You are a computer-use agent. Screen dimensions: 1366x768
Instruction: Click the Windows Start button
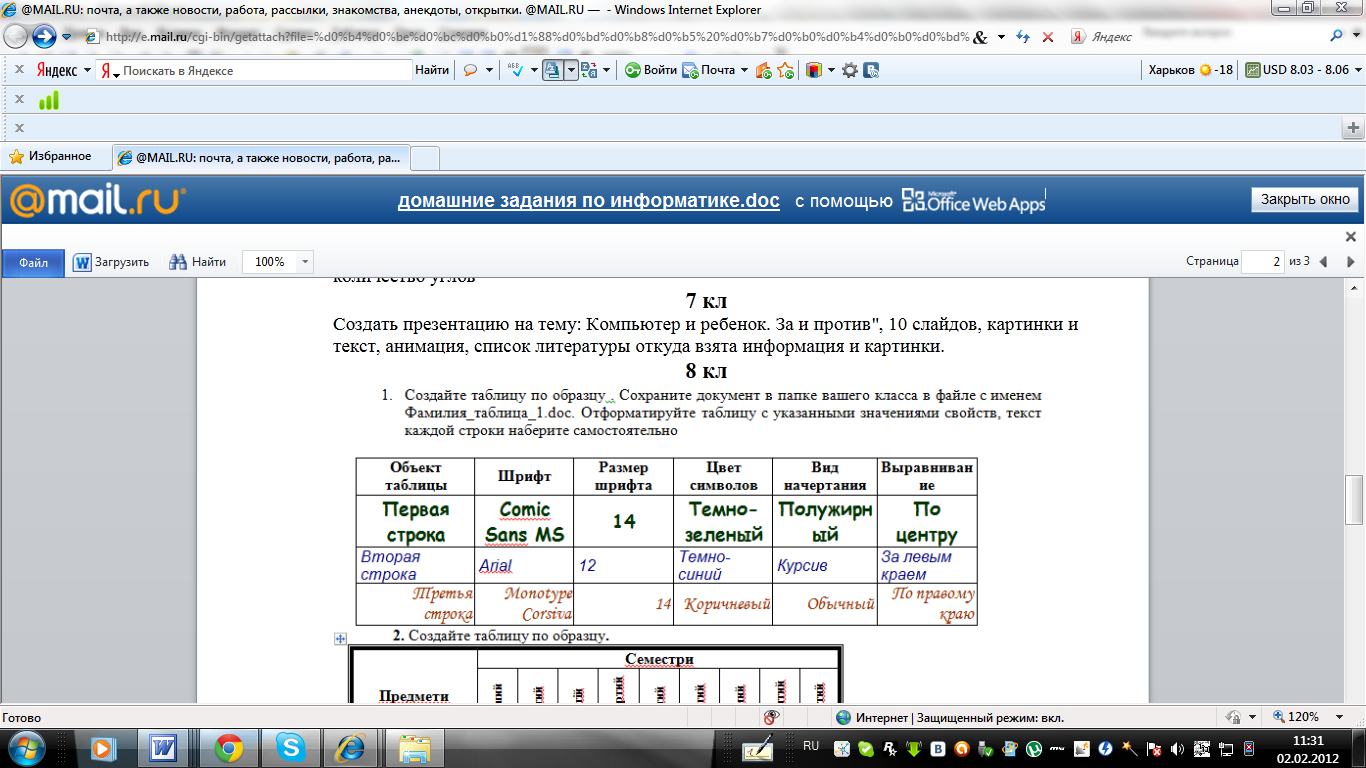29,747
